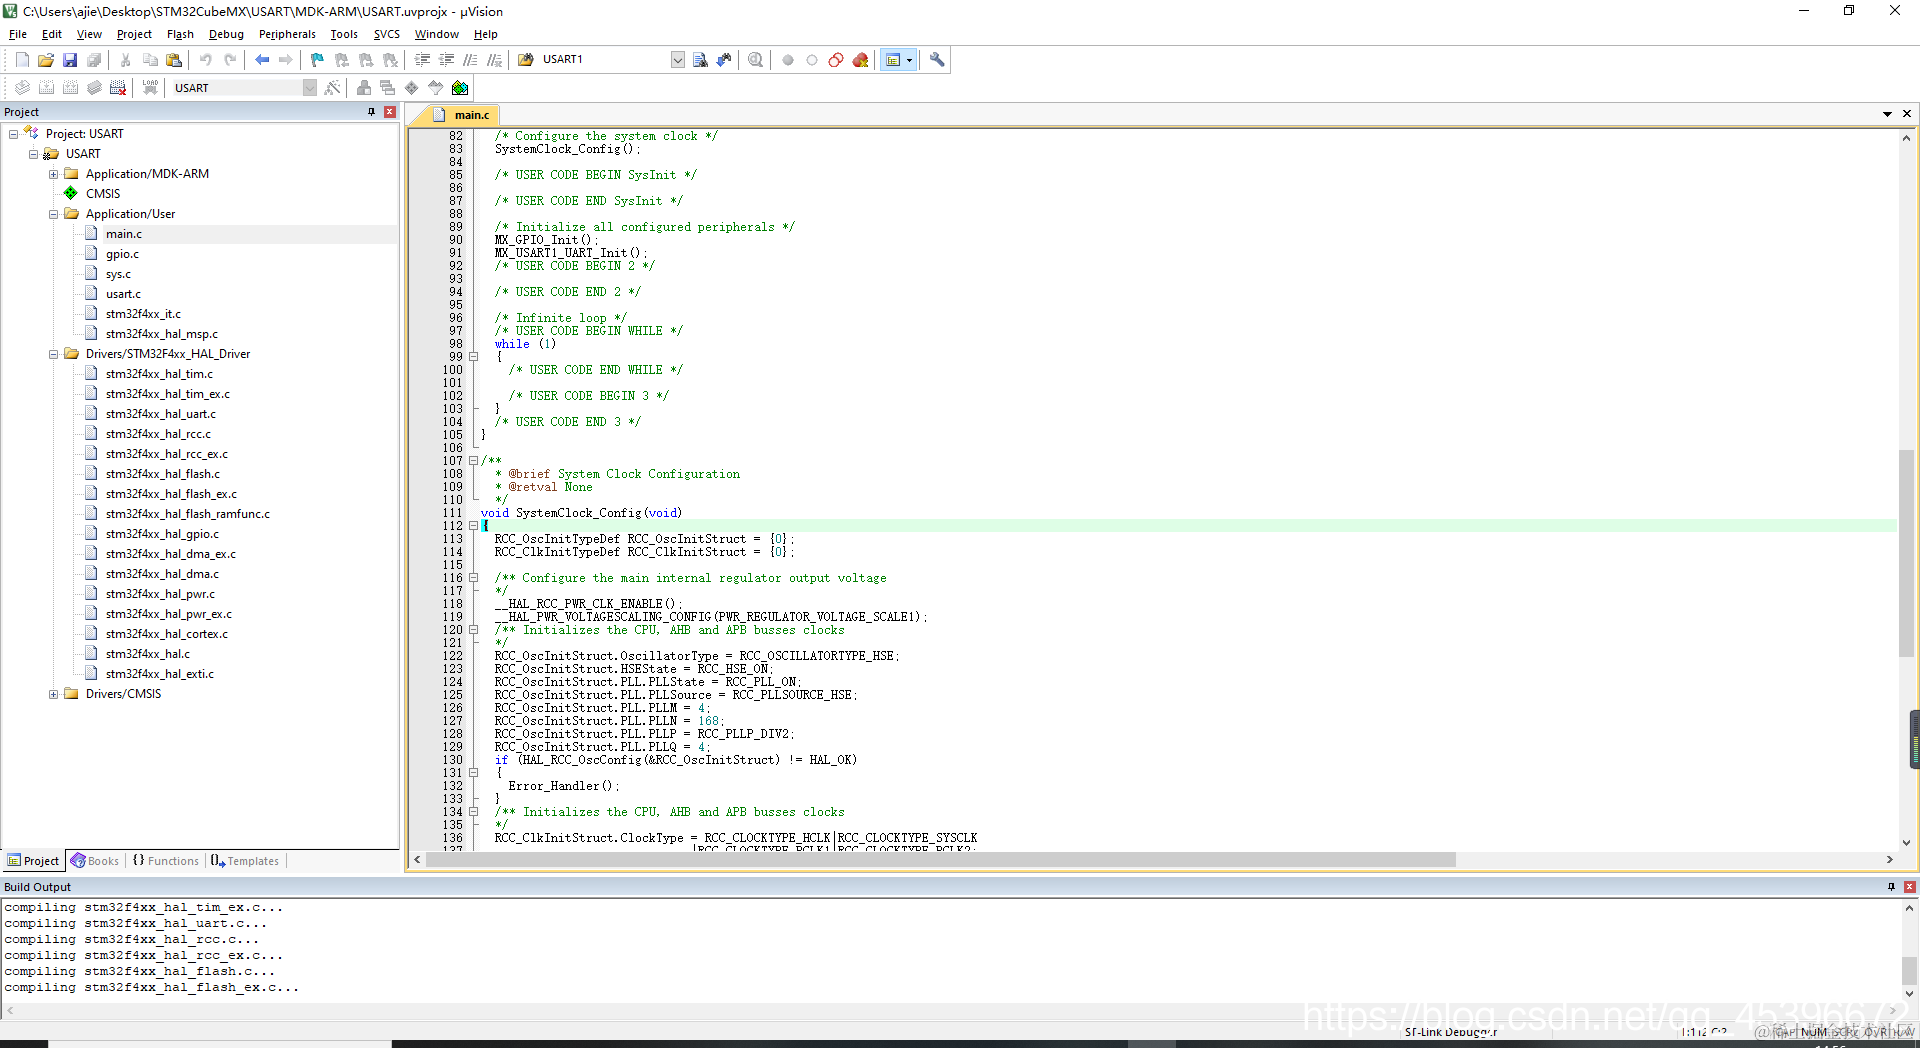This screenshot has height=1048, width=1920.
Task: Click the Stop build icon
Action: tap(118, 88)
